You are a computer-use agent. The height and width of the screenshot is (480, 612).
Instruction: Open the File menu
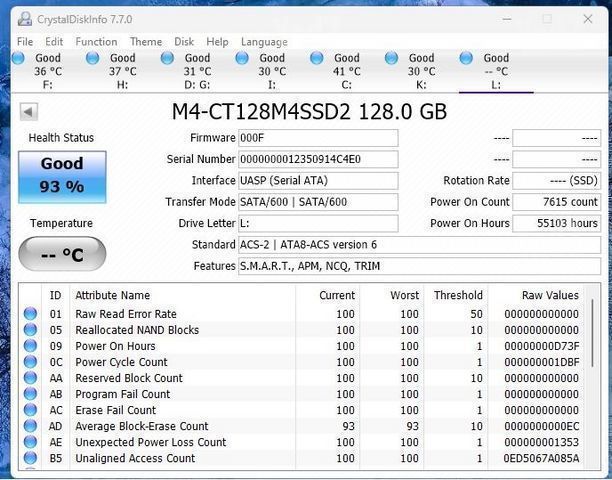[25, 41]
